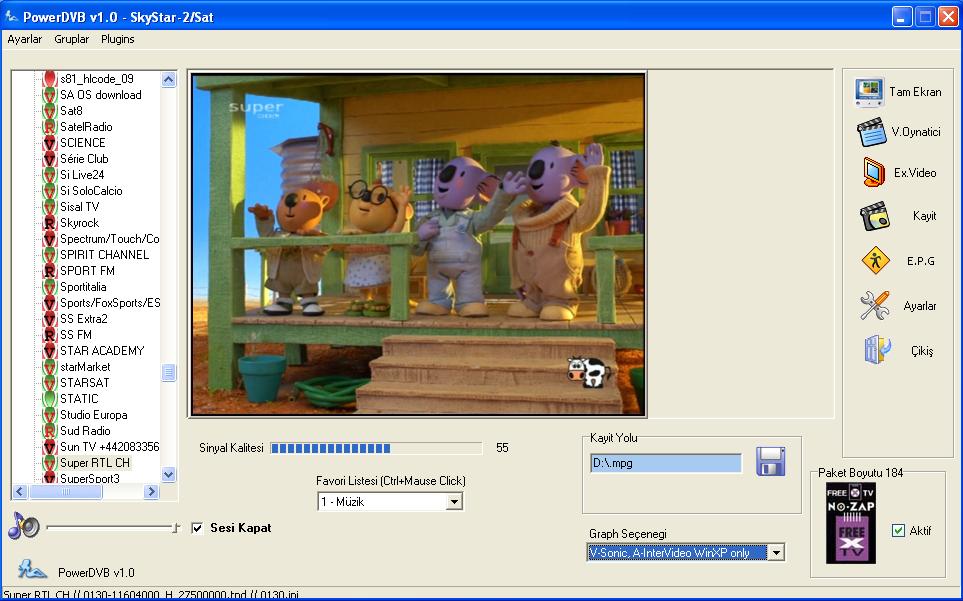Image resolution: width=963 pixels, height=601 pixels.
Task: Click the R icon beside SS FM
Action: click(x=49, y=335)
